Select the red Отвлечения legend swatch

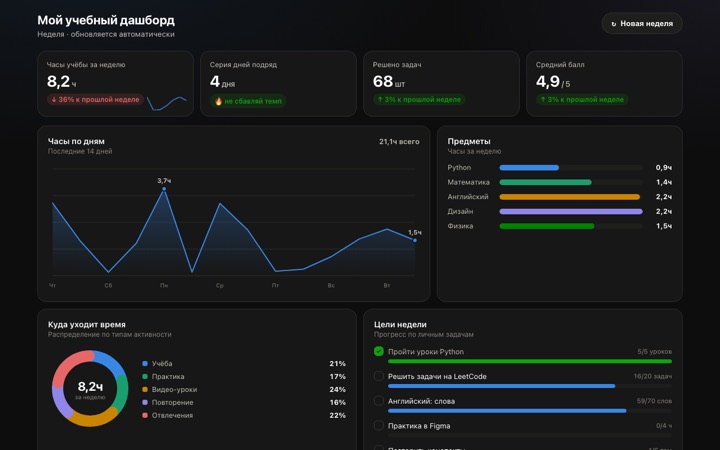tap(145, 415)
